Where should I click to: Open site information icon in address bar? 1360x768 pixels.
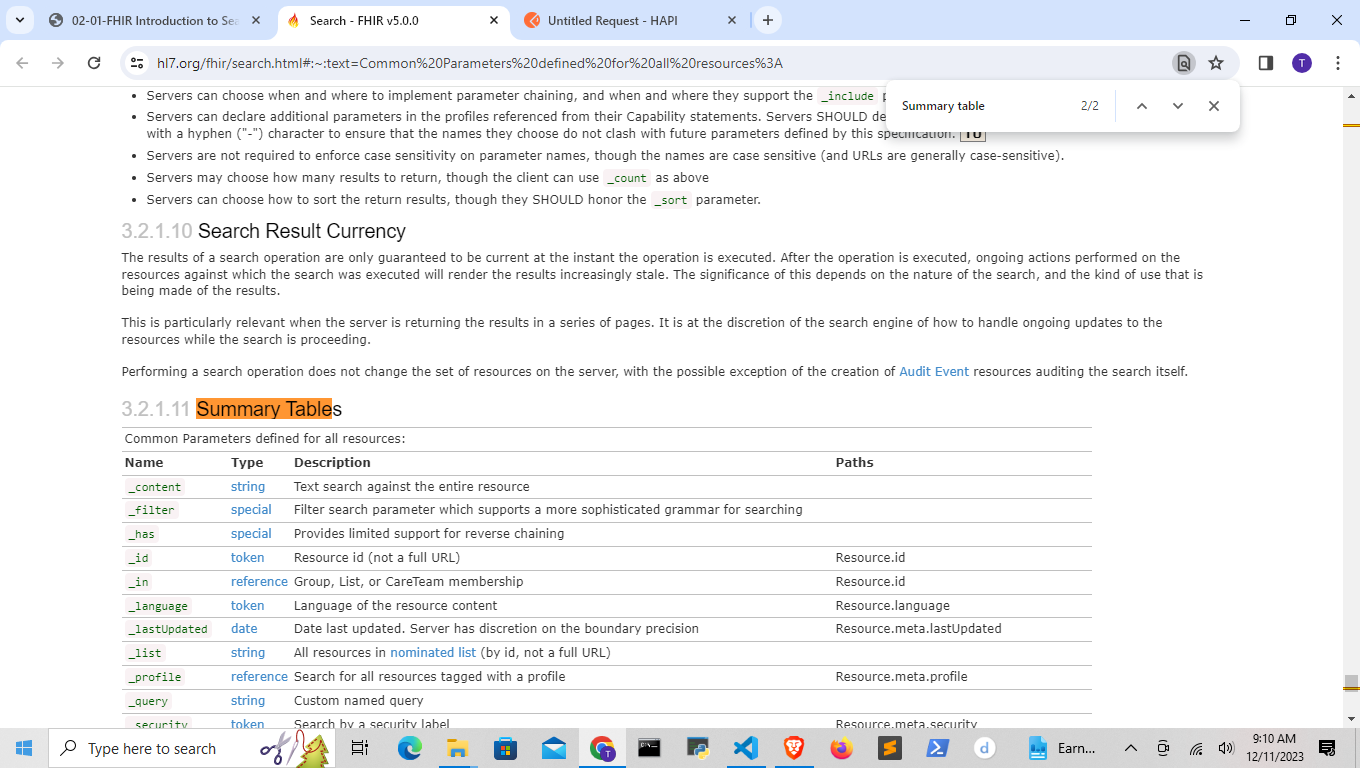tap(138, 63)
